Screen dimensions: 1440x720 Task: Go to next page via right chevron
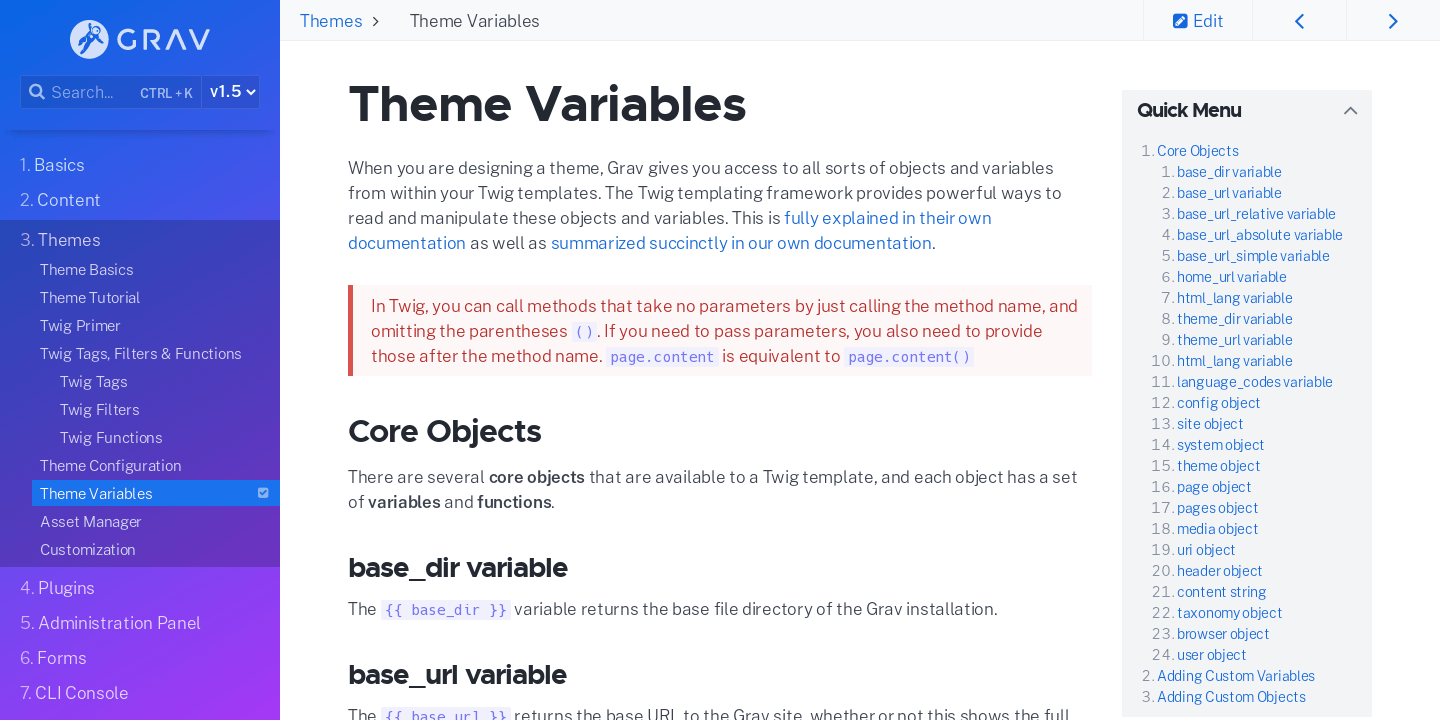click(1393, 20)
